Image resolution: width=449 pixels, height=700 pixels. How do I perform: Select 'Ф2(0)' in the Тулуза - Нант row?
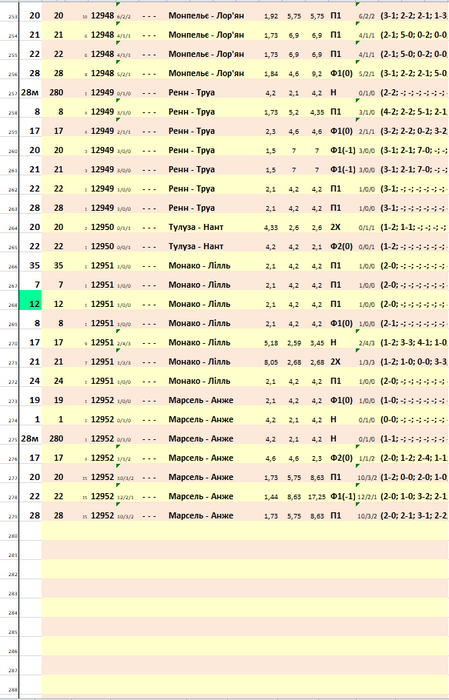341,246
